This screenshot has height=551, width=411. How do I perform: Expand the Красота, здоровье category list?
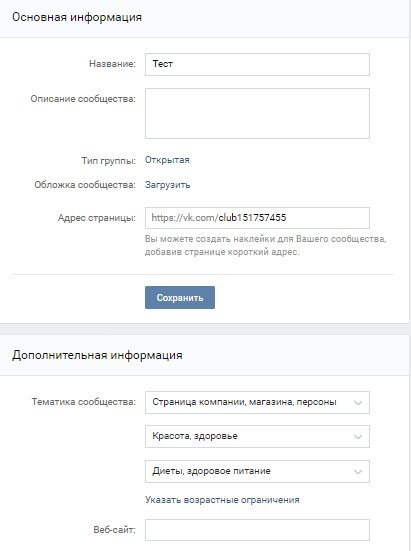click(257, 436)
